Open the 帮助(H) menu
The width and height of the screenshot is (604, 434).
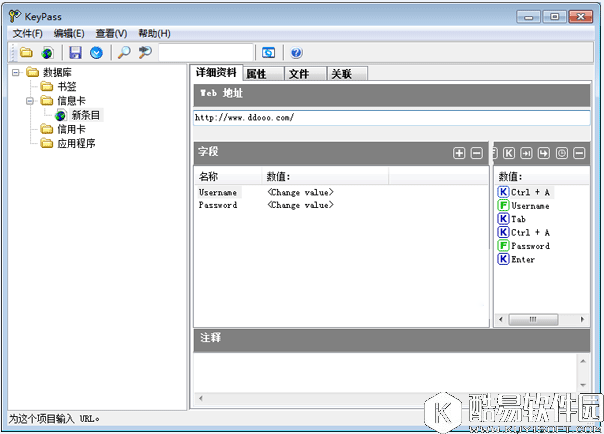click(154, 34)
